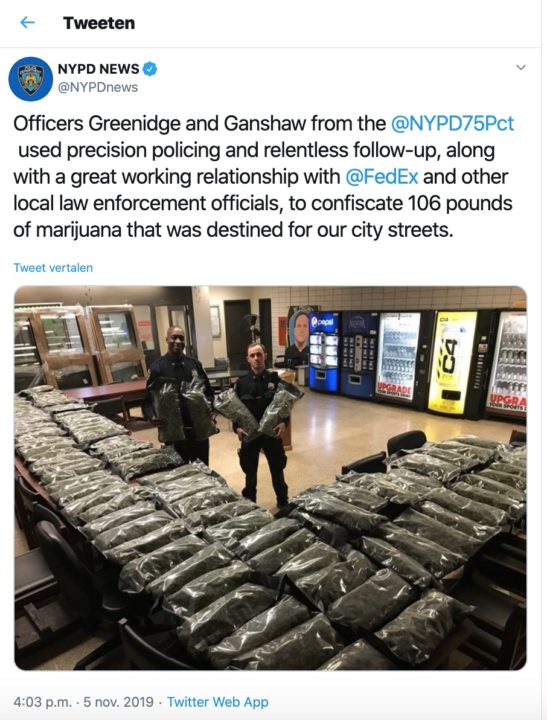This screenshot has width=547, height=720.
Task: Follow the @FedEx mention link
Action: point(381,177)
